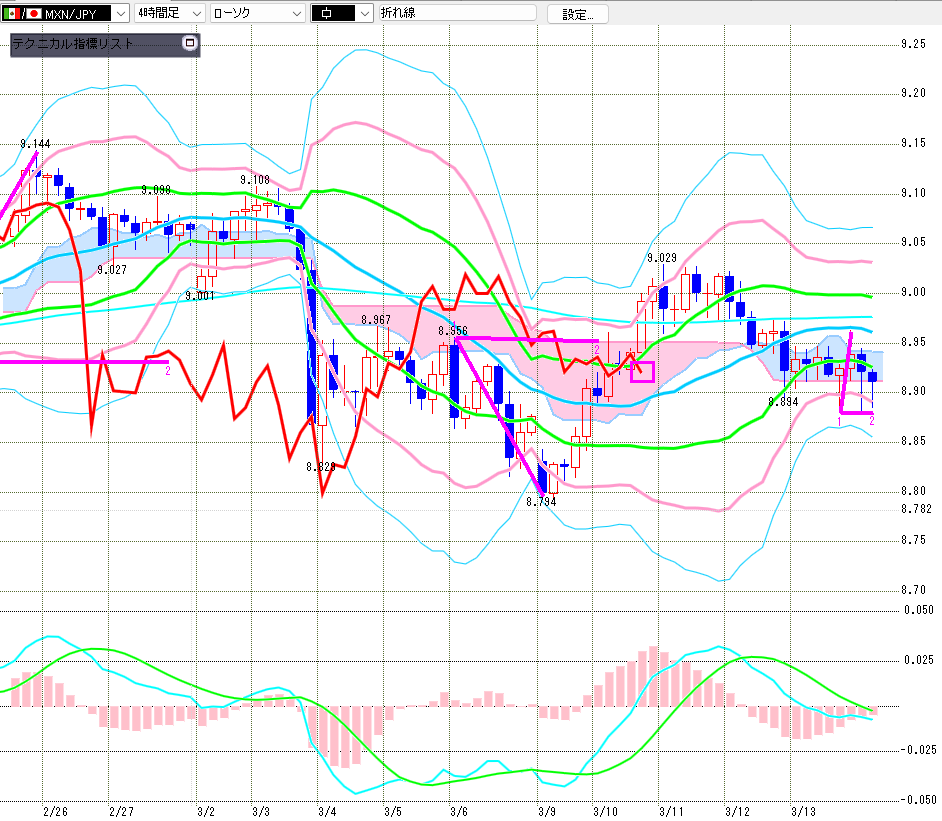
Task: Click the 8.829 low price label
Action: tap(321, 467)
